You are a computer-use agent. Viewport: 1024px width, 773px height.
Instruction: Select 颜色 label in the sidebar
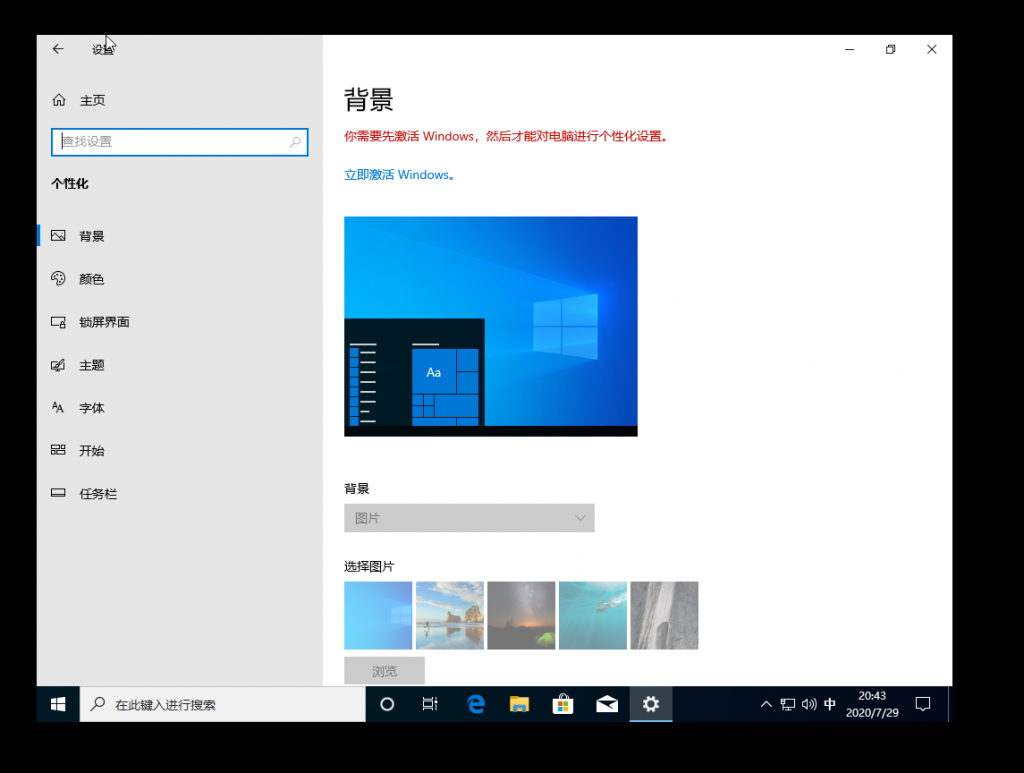[x=91, y=279]
